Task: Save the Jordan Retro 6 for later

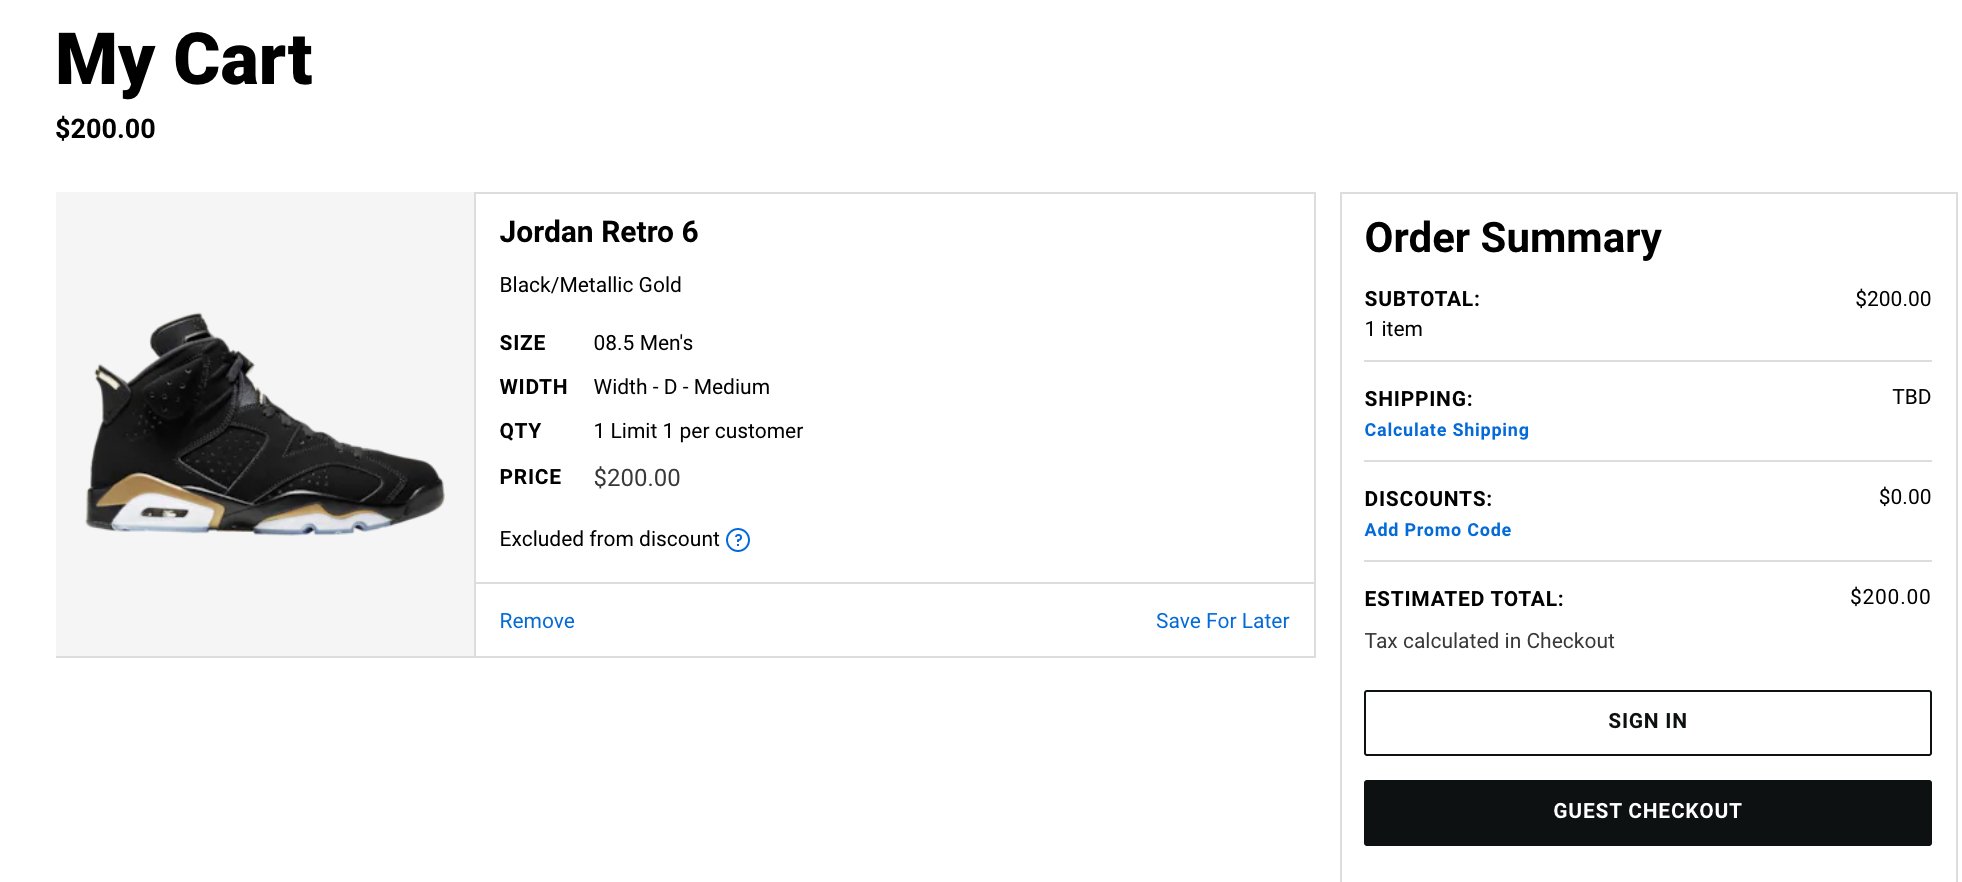Action: (x=1222, y=621)
